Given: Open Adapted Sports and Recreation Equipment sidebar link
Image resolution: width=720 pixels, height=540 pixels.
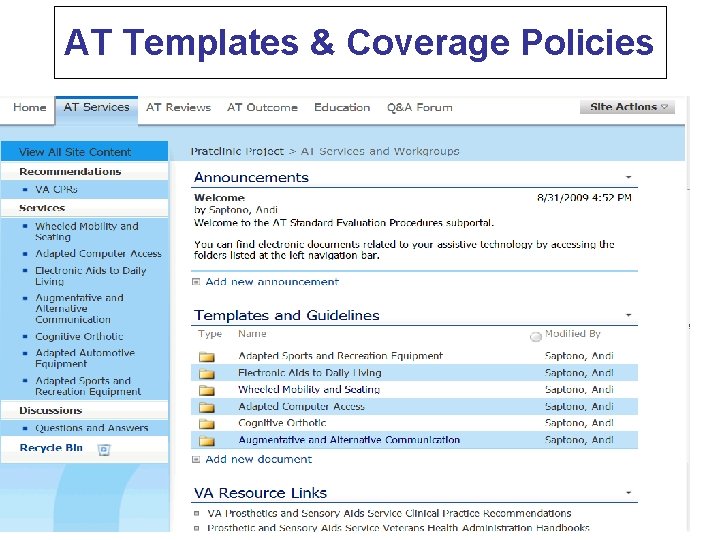Looking at the screenshot, I should 88,386.
